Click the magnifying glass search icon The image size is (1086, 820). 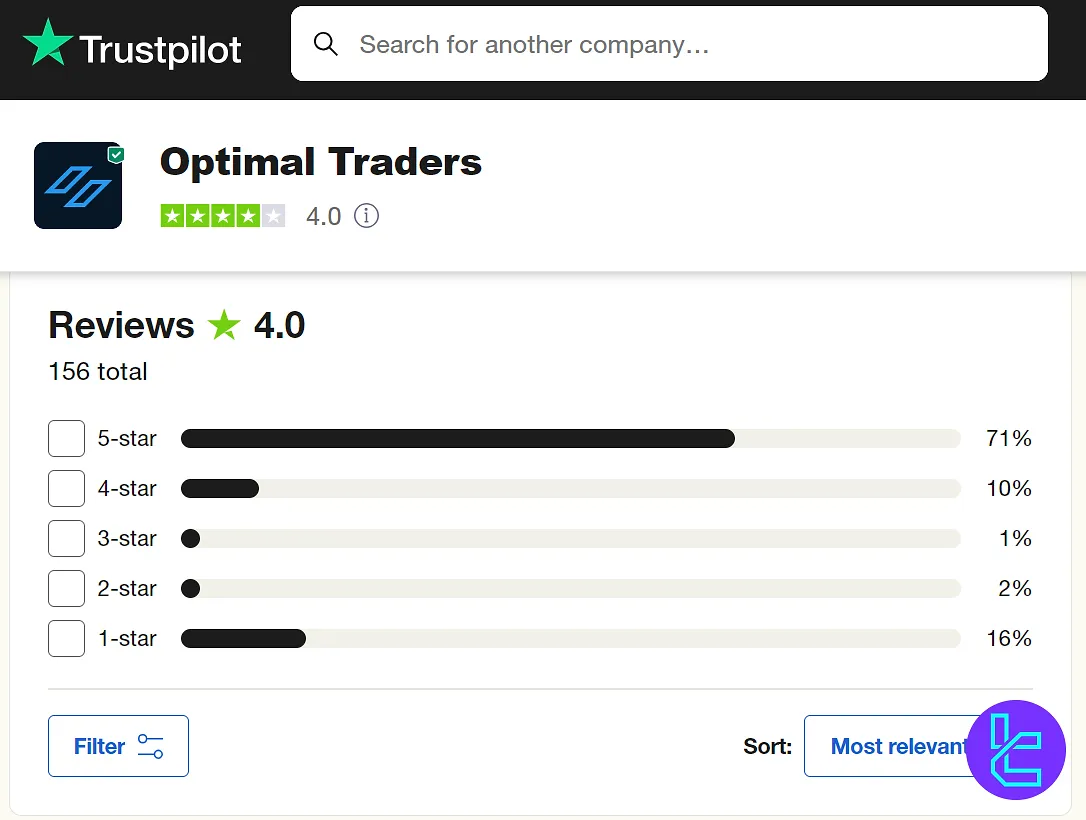click(x=325, y=44)
